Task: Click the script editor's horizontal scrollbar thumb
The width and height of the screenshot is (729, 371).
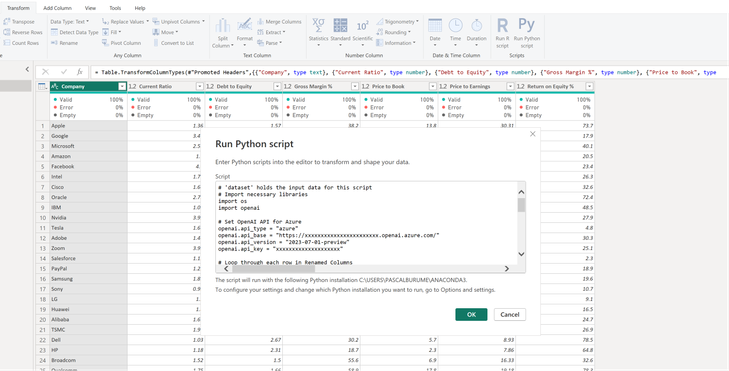Action: click(273, 268)
